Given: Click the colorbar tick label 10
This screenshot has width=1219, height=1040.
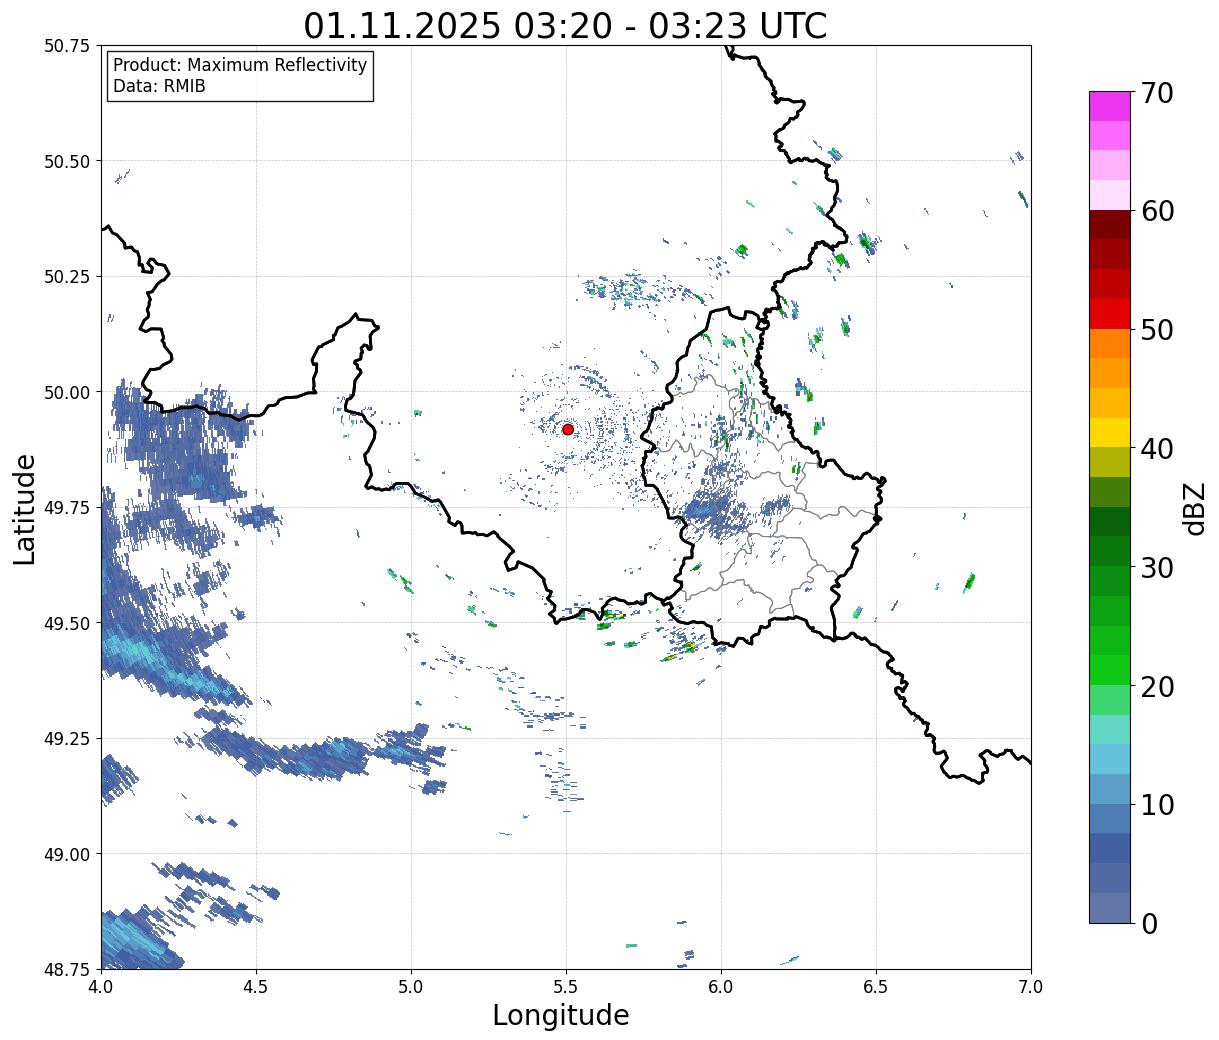Looking at the screenshot, I should coord(1157,805).
